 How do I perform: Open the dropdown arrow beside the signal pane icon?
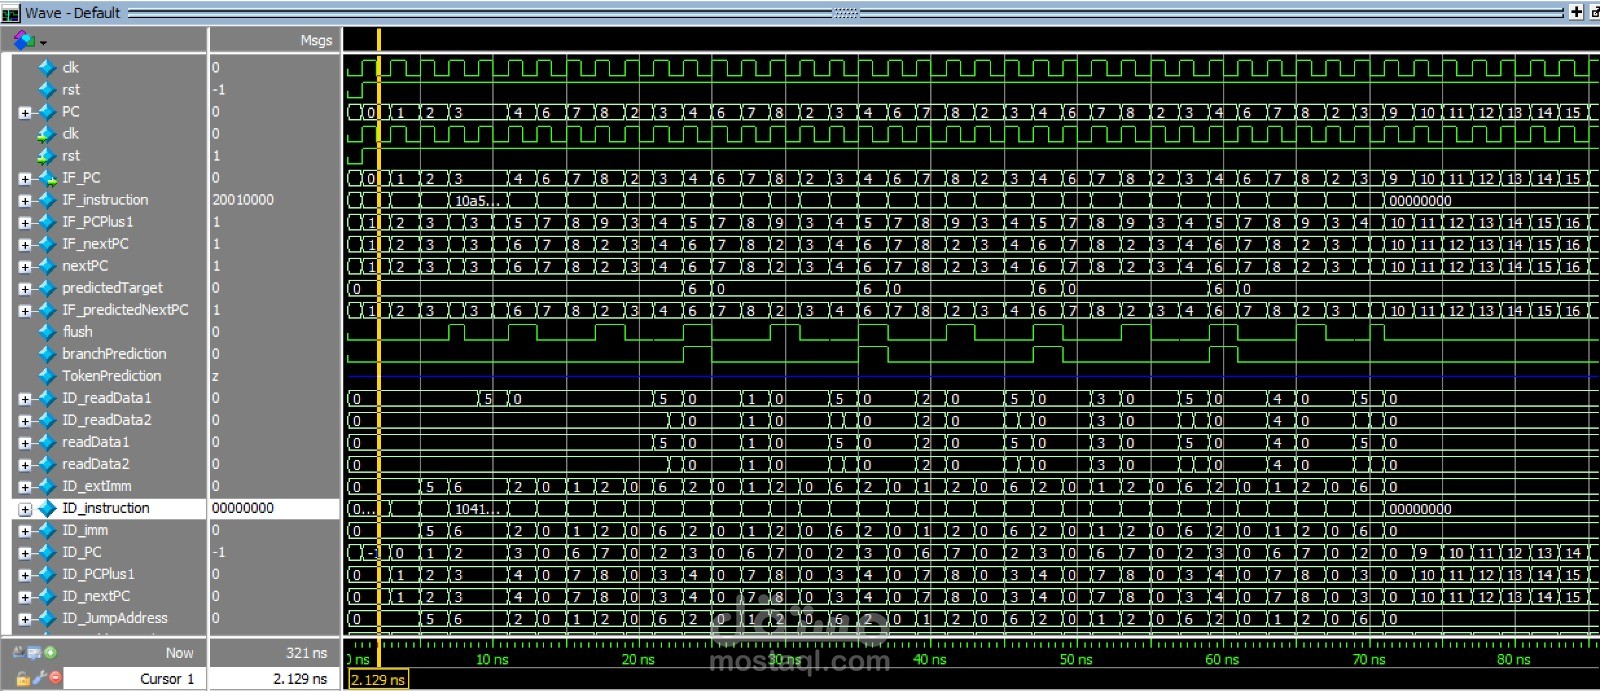(43, 43)
